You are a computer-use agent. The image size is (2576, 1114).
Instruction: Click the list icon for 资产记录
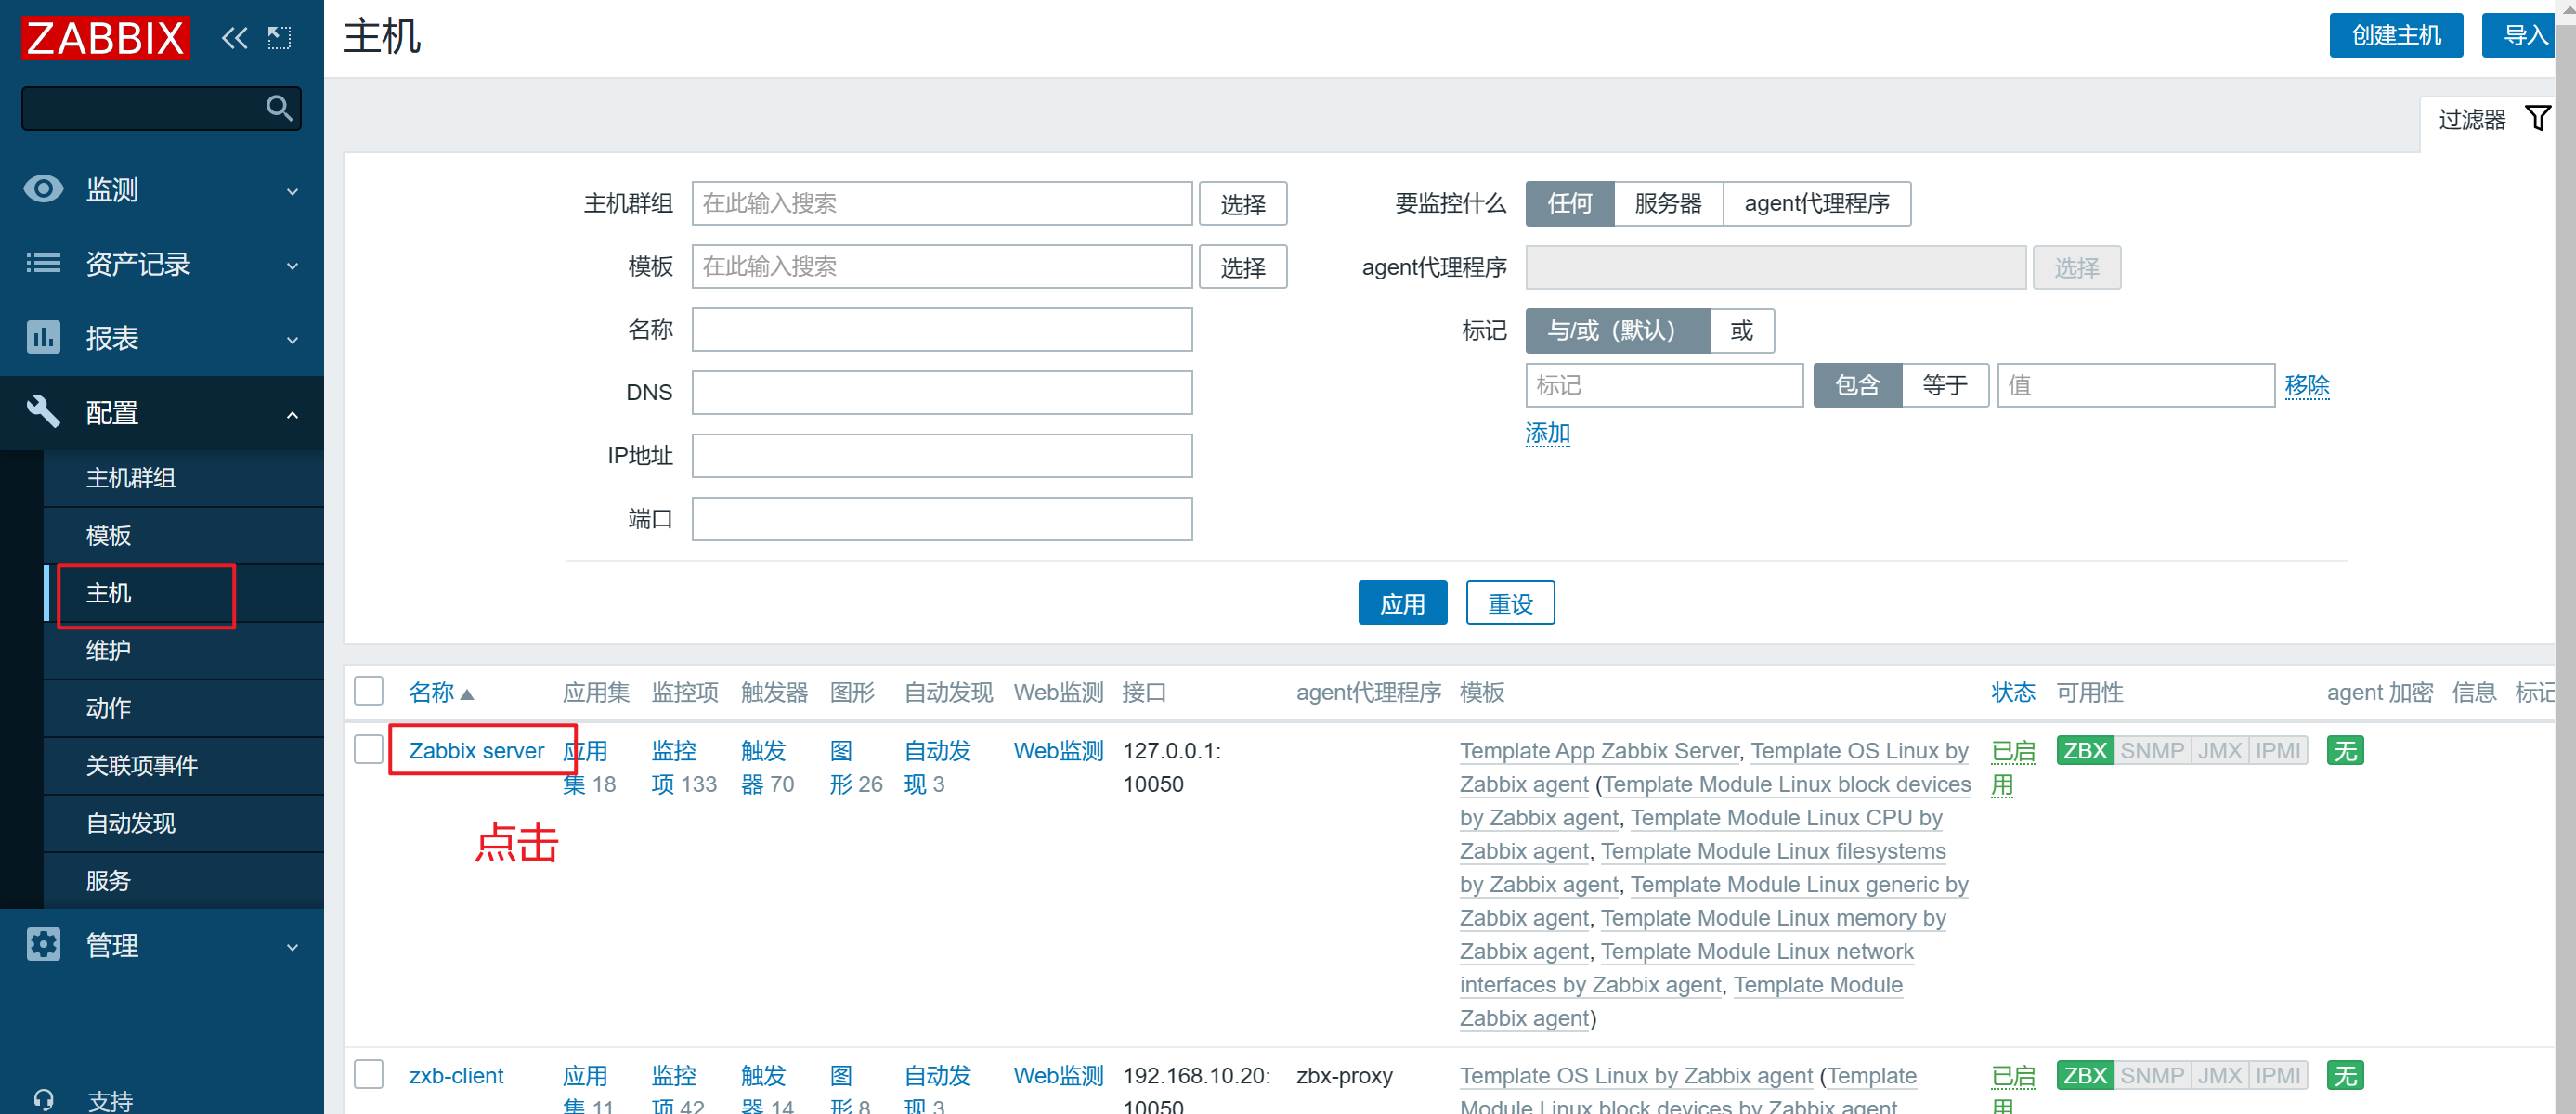point(43,263)
